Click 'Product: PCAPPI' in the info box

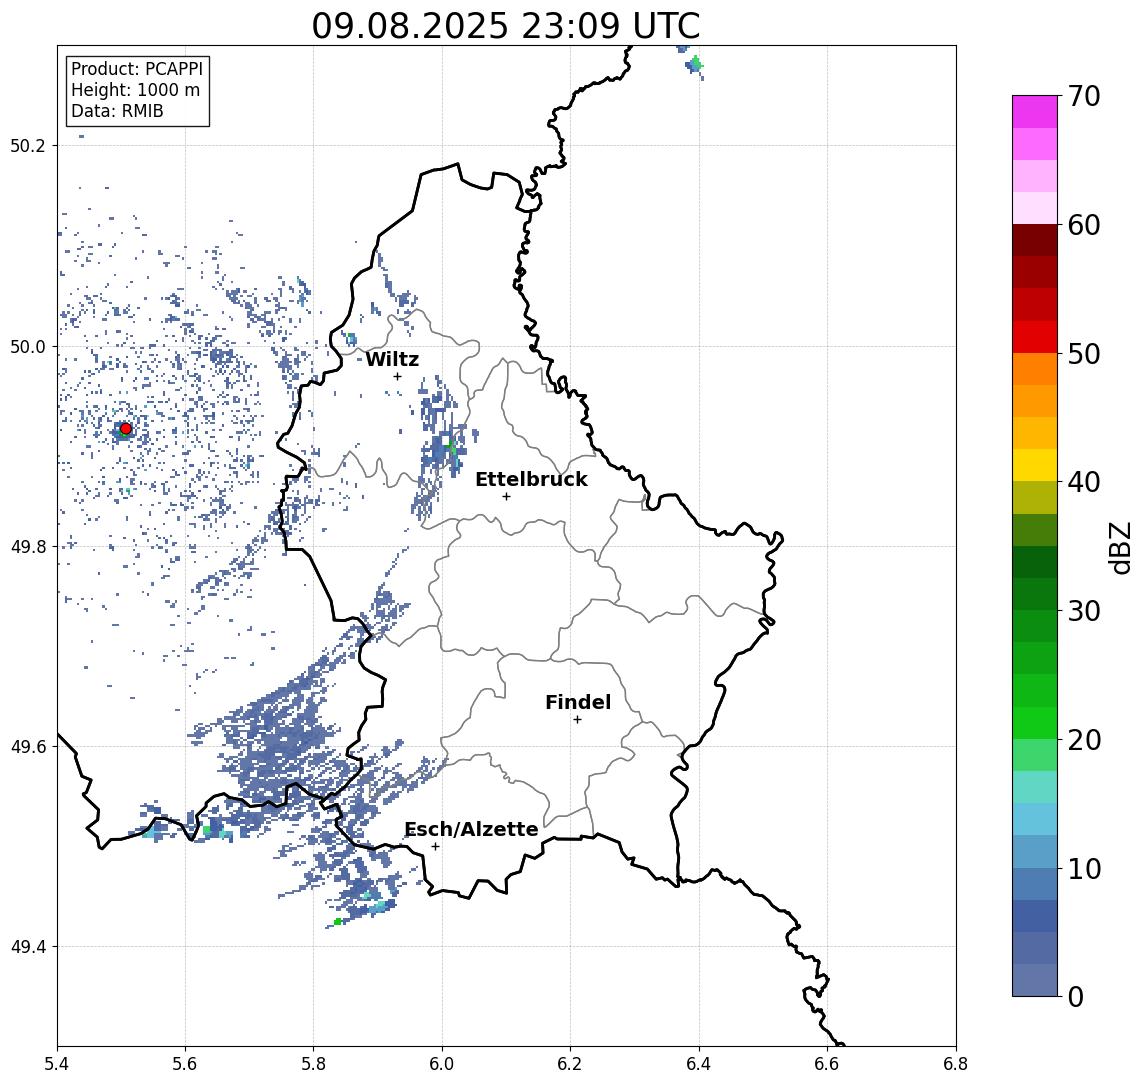coord(137,69)
